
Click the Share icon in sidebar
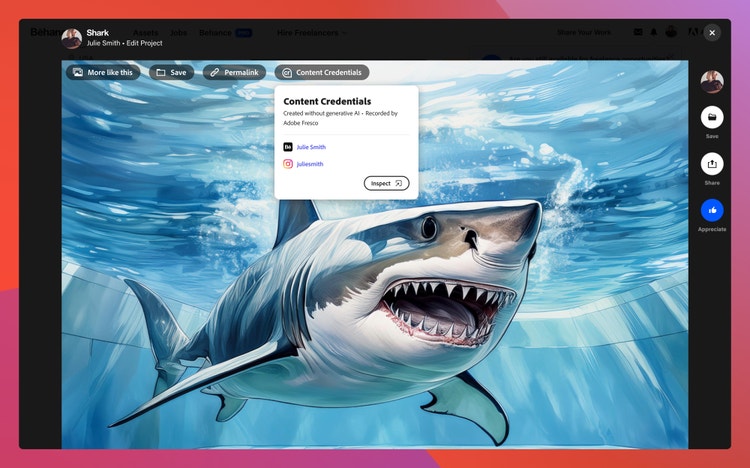(712, 164)
